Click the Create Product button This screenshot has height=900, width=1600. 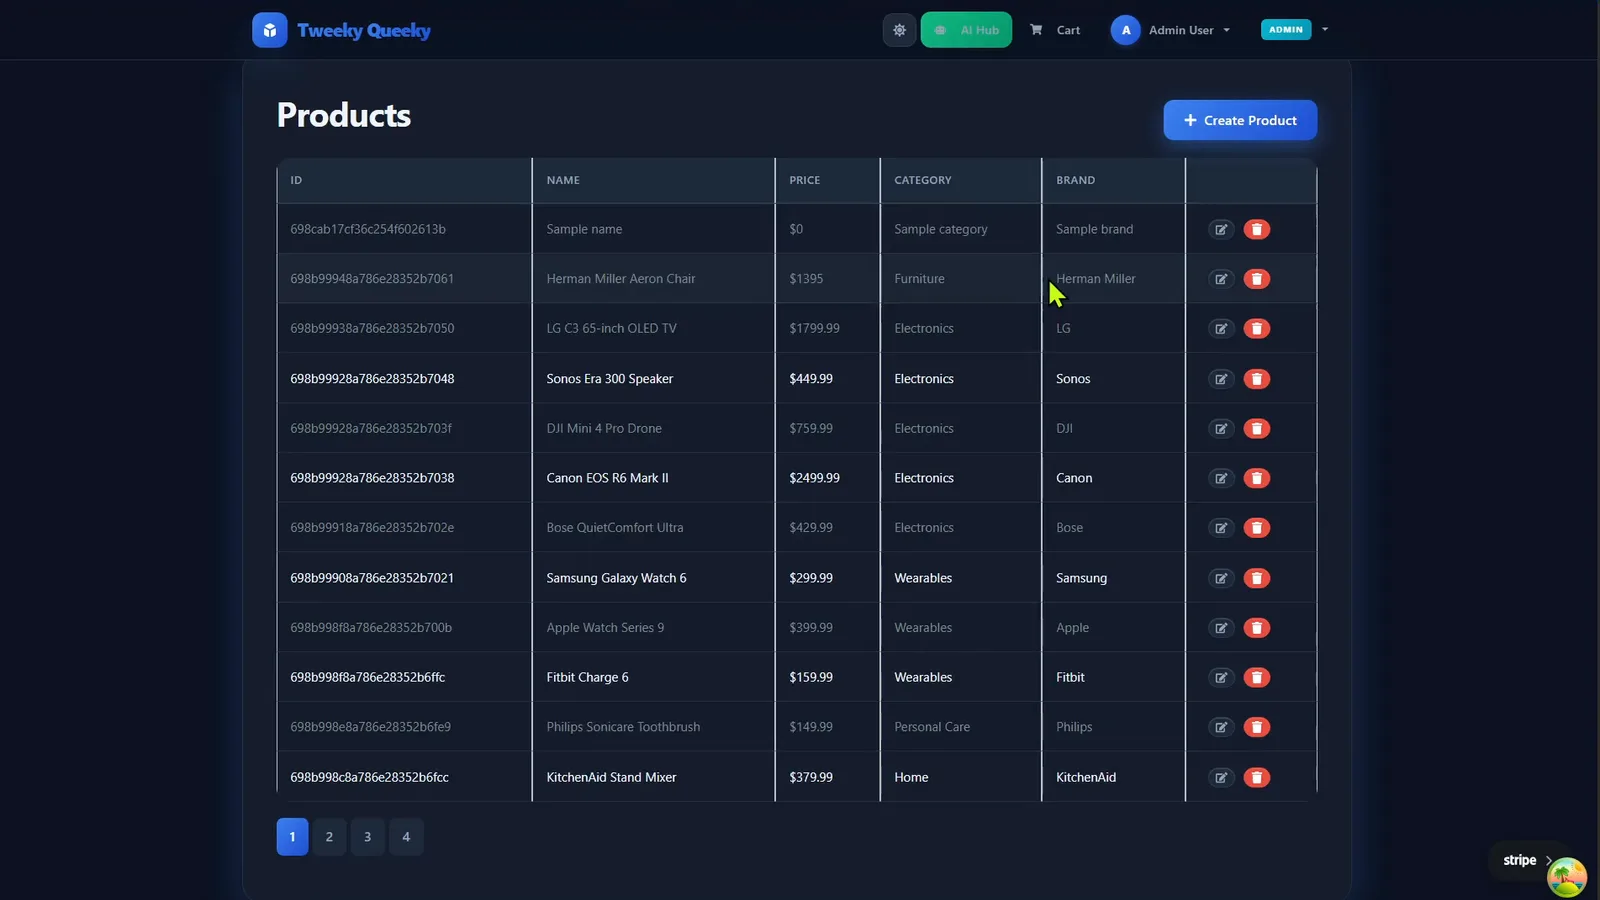click(x=1240, y=120)
